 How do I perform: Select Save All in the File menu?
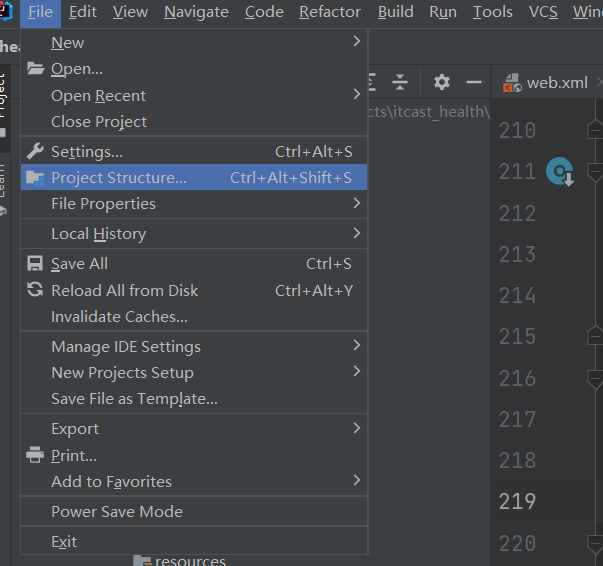79,263
